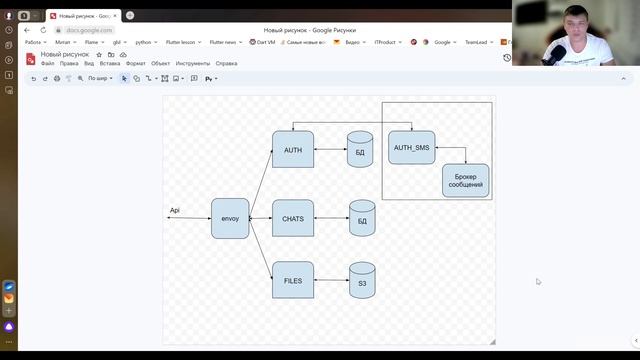Open the Google bookmarks folder
This screenshot has height=360, width=640.
445,42
